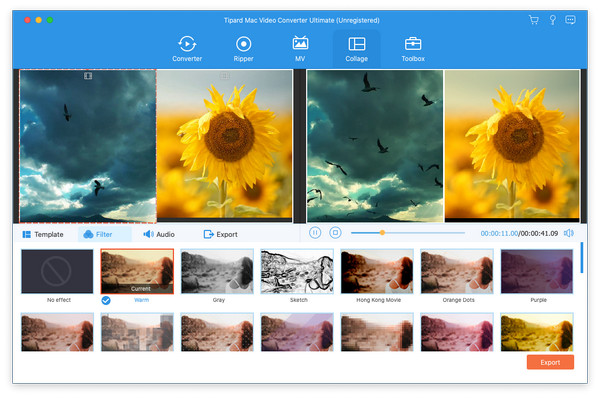
Task: Click the grid icon above the sunflower clip
Action: tap(225, 76)
